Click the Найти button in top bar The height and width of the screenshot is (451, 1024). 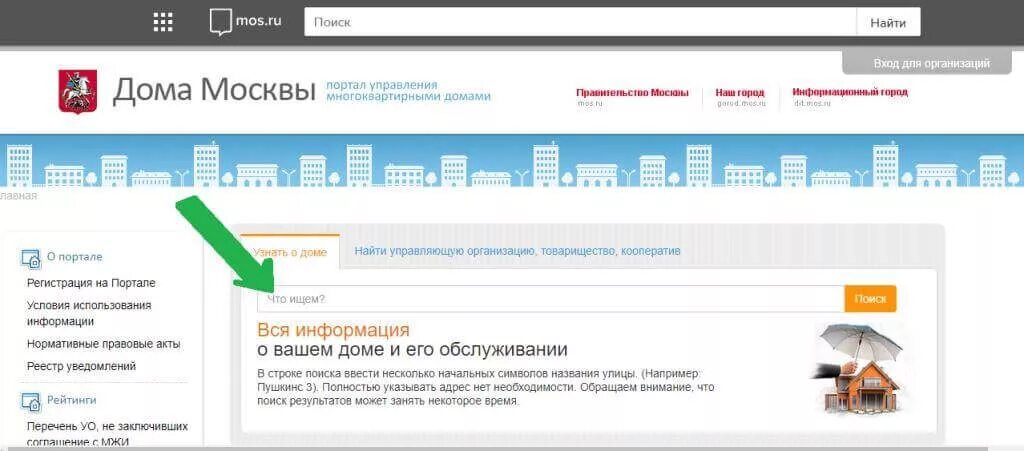(888, 22)
